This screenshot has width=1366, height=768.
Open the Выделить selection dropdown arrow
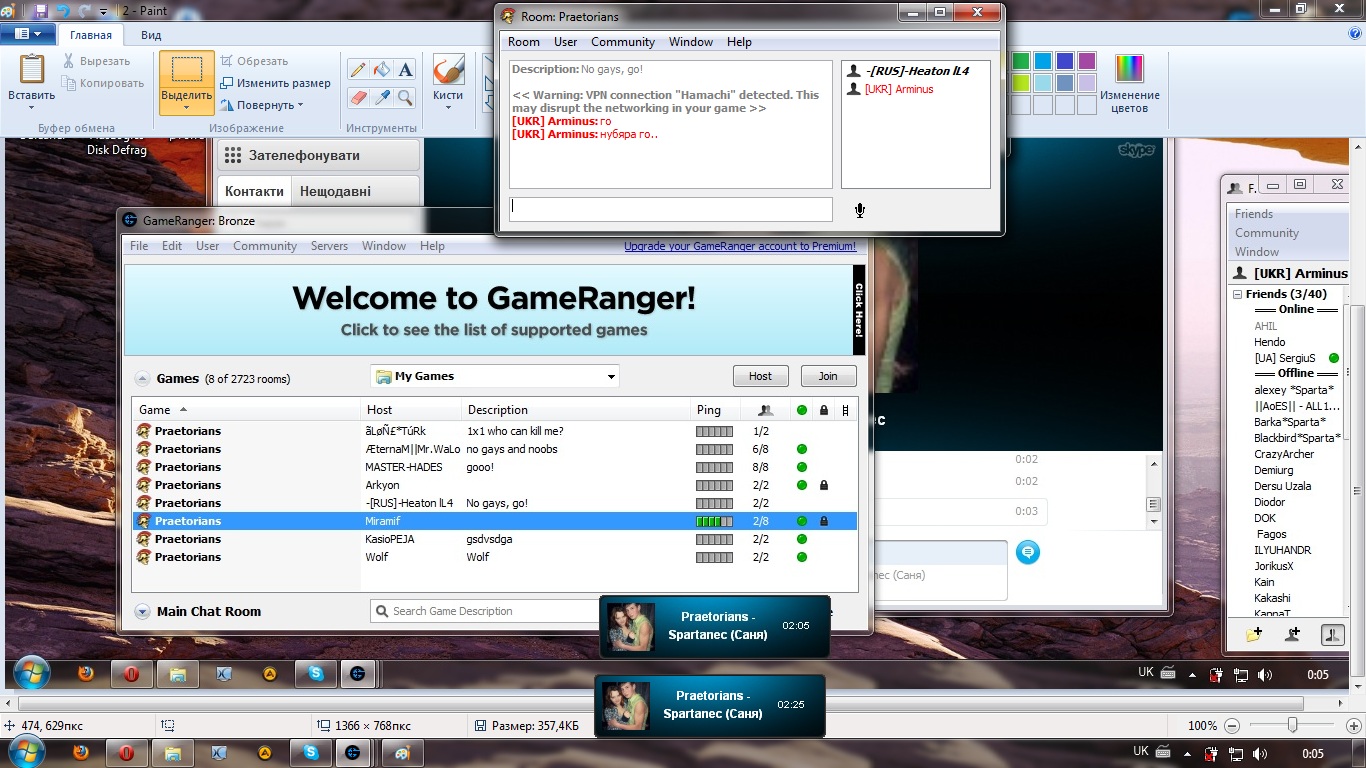point(186,108)
